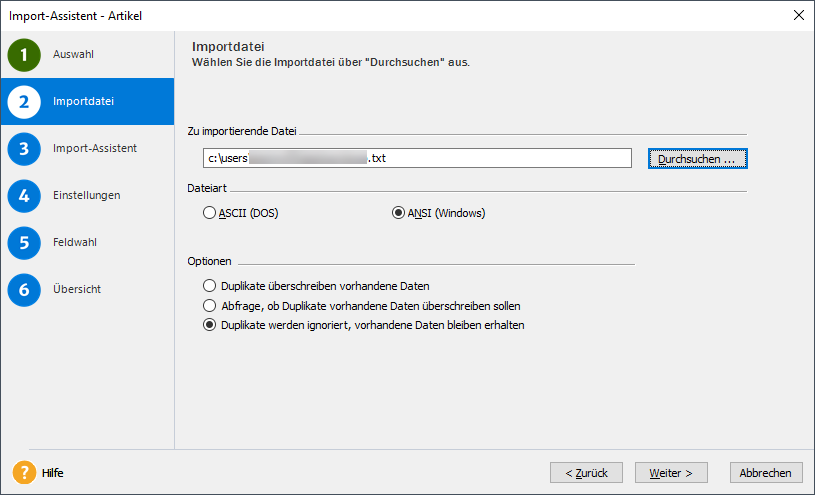
Task: Click the step 1 circle icon
Action: pos(24,54)
